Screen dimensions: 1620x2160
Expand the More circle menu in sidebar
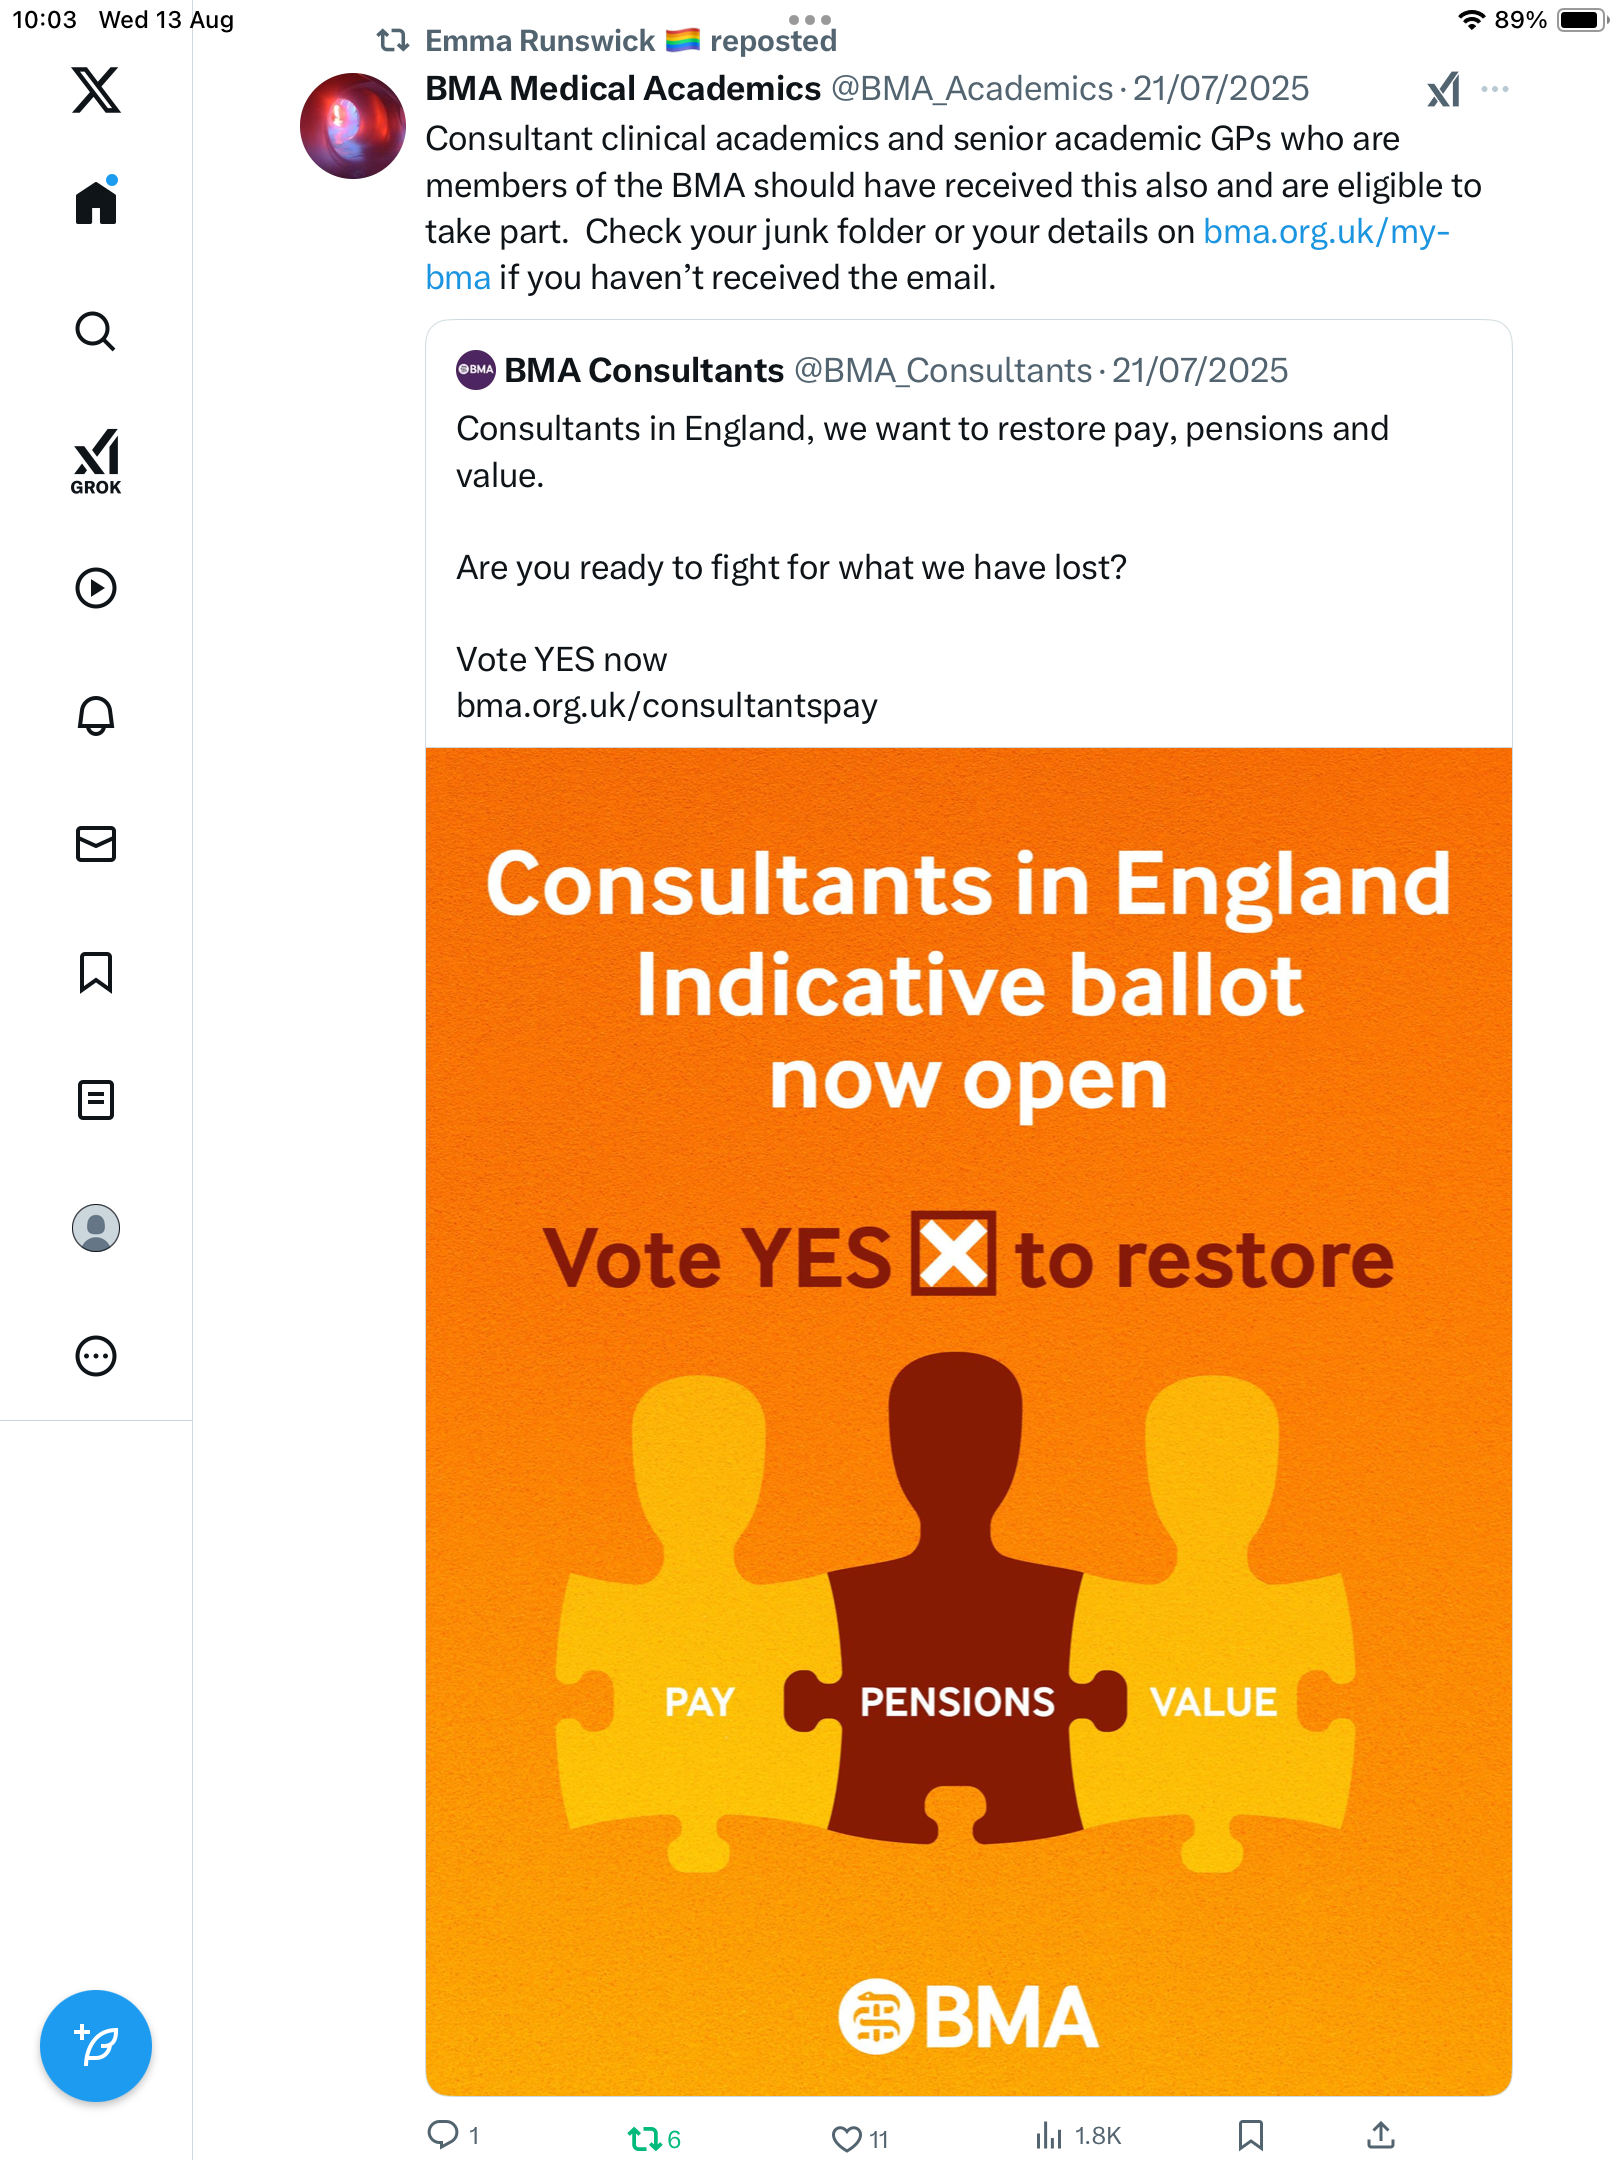pos(96,1356)
